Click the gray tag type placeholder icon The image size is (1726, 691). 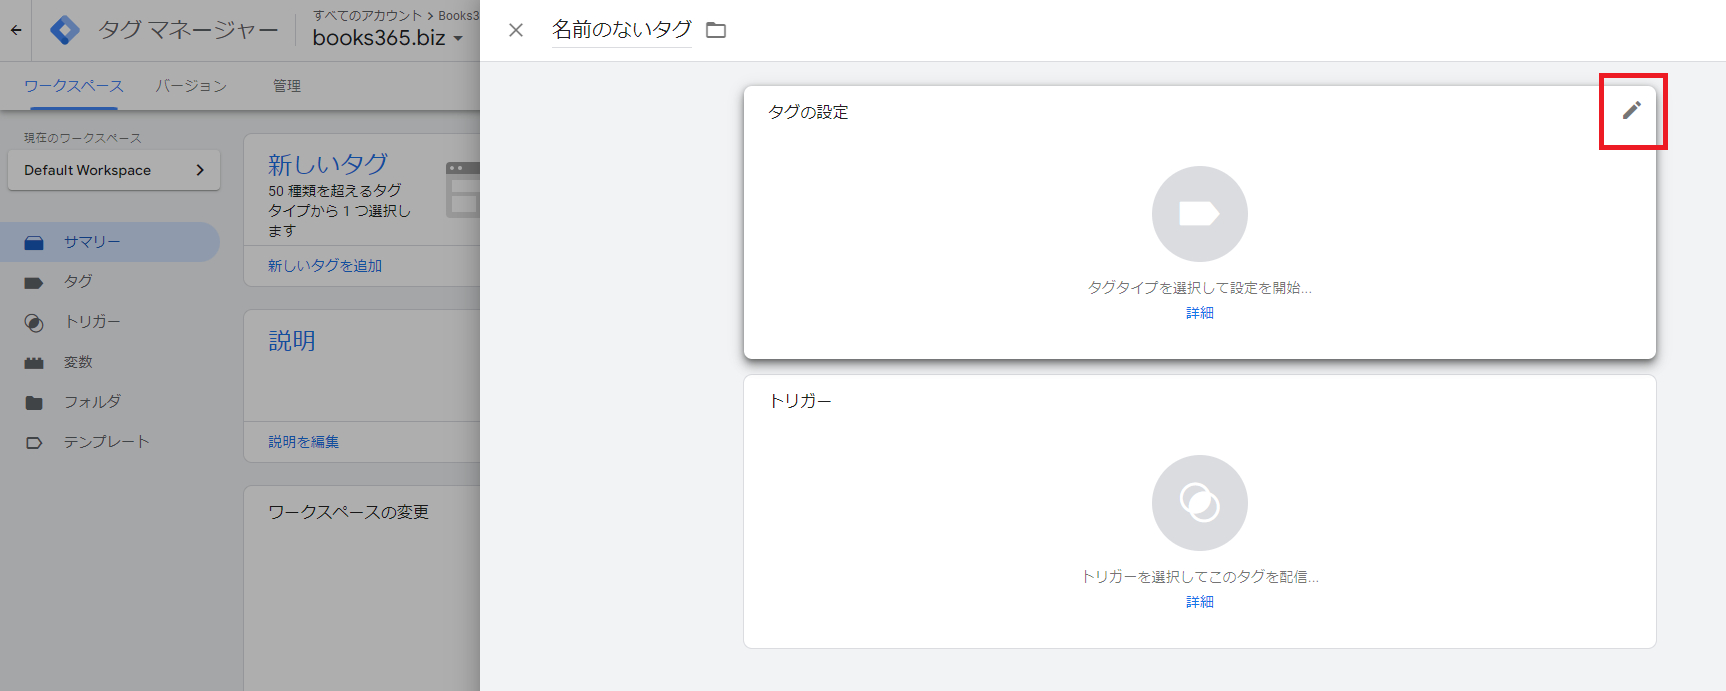(x=1199, y=214)
